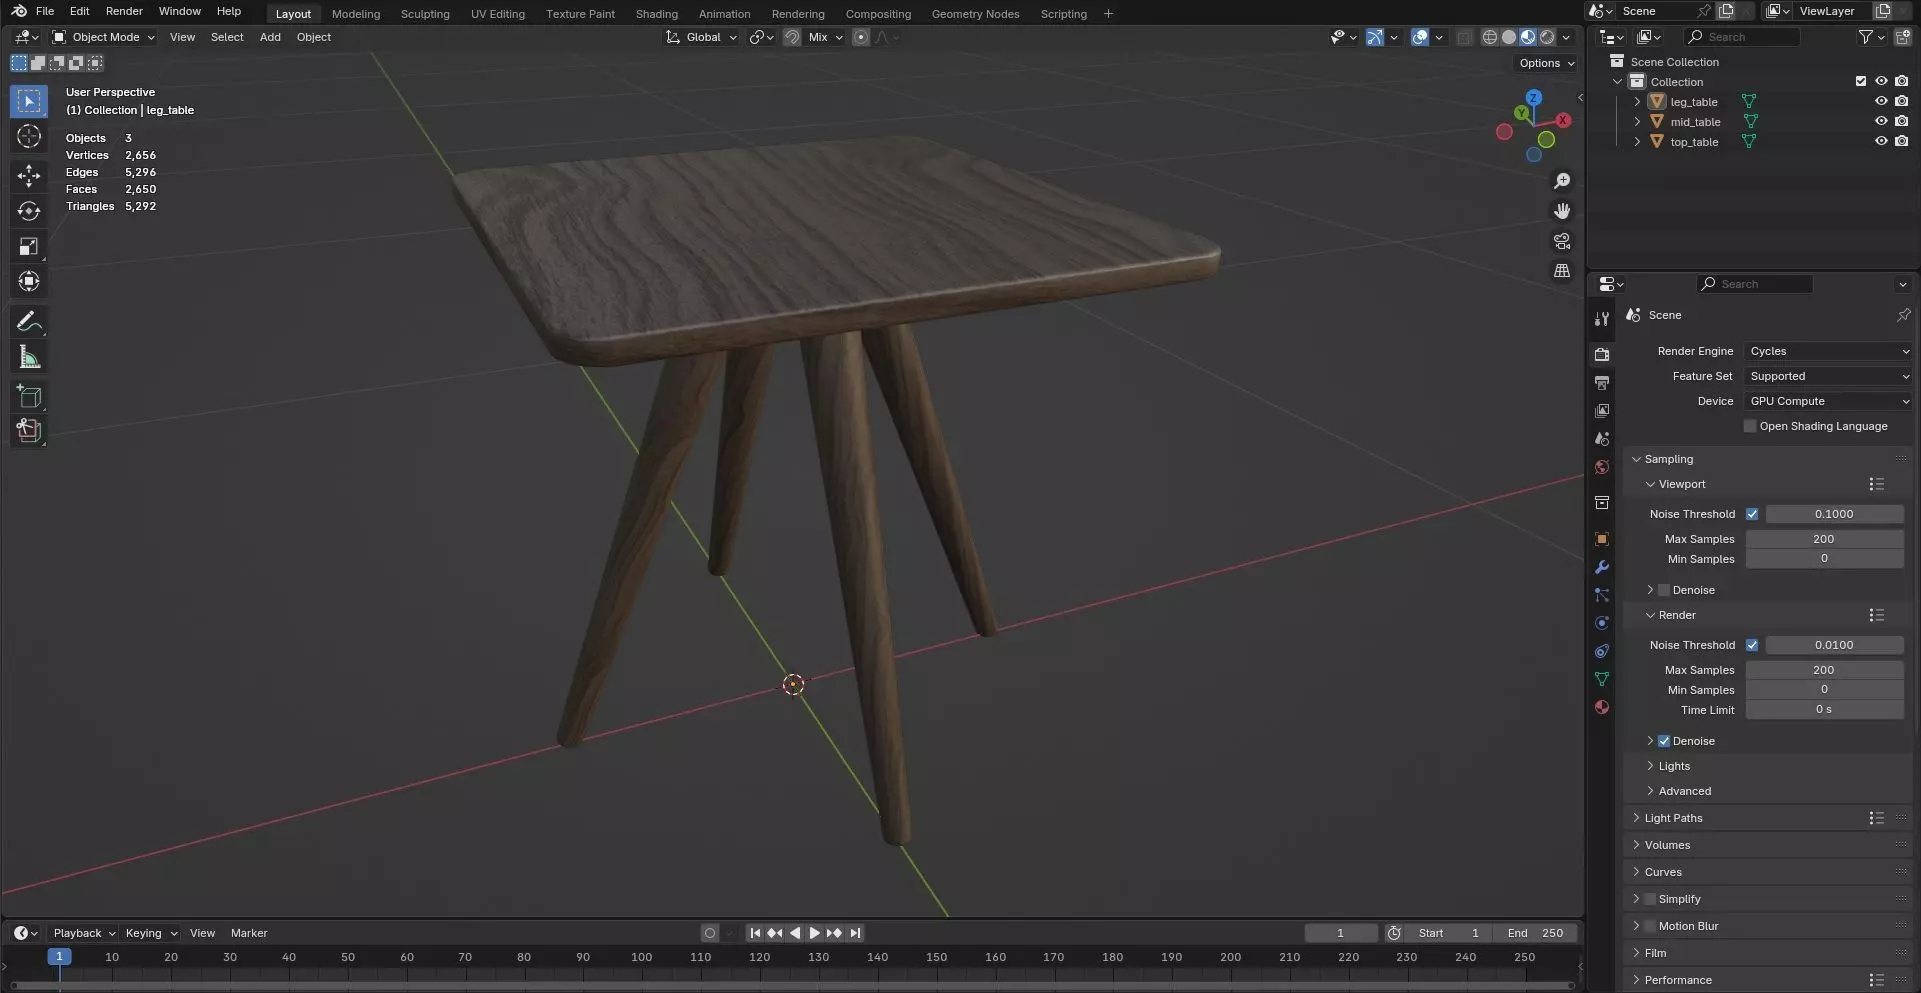
Task: Expand the Performance panel
Action: click(1678, 980)
